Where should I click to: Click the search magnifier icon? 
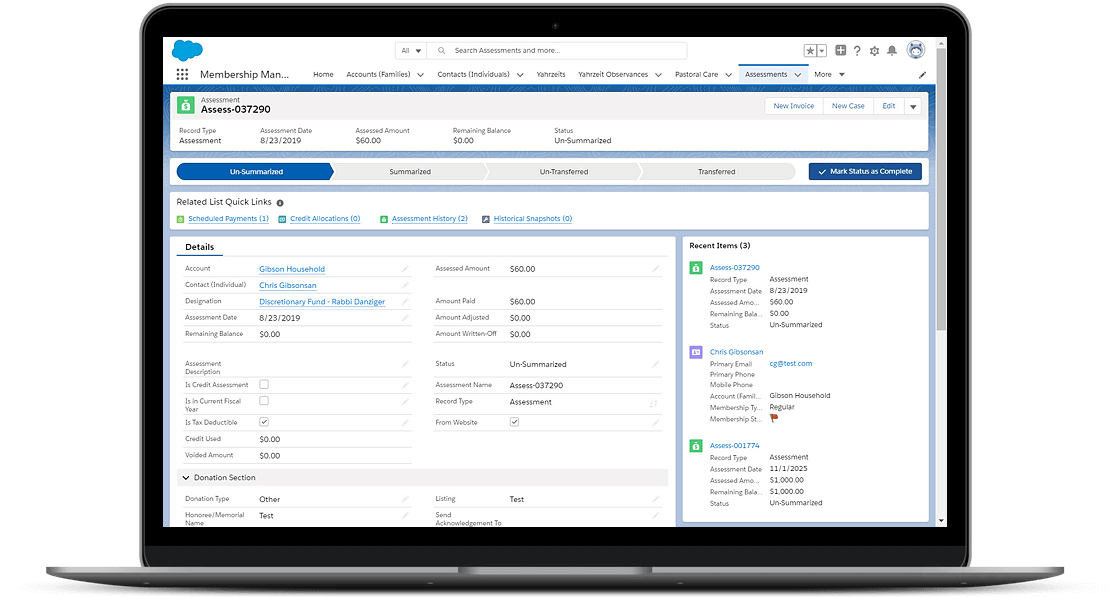click(x=441, y=51)
